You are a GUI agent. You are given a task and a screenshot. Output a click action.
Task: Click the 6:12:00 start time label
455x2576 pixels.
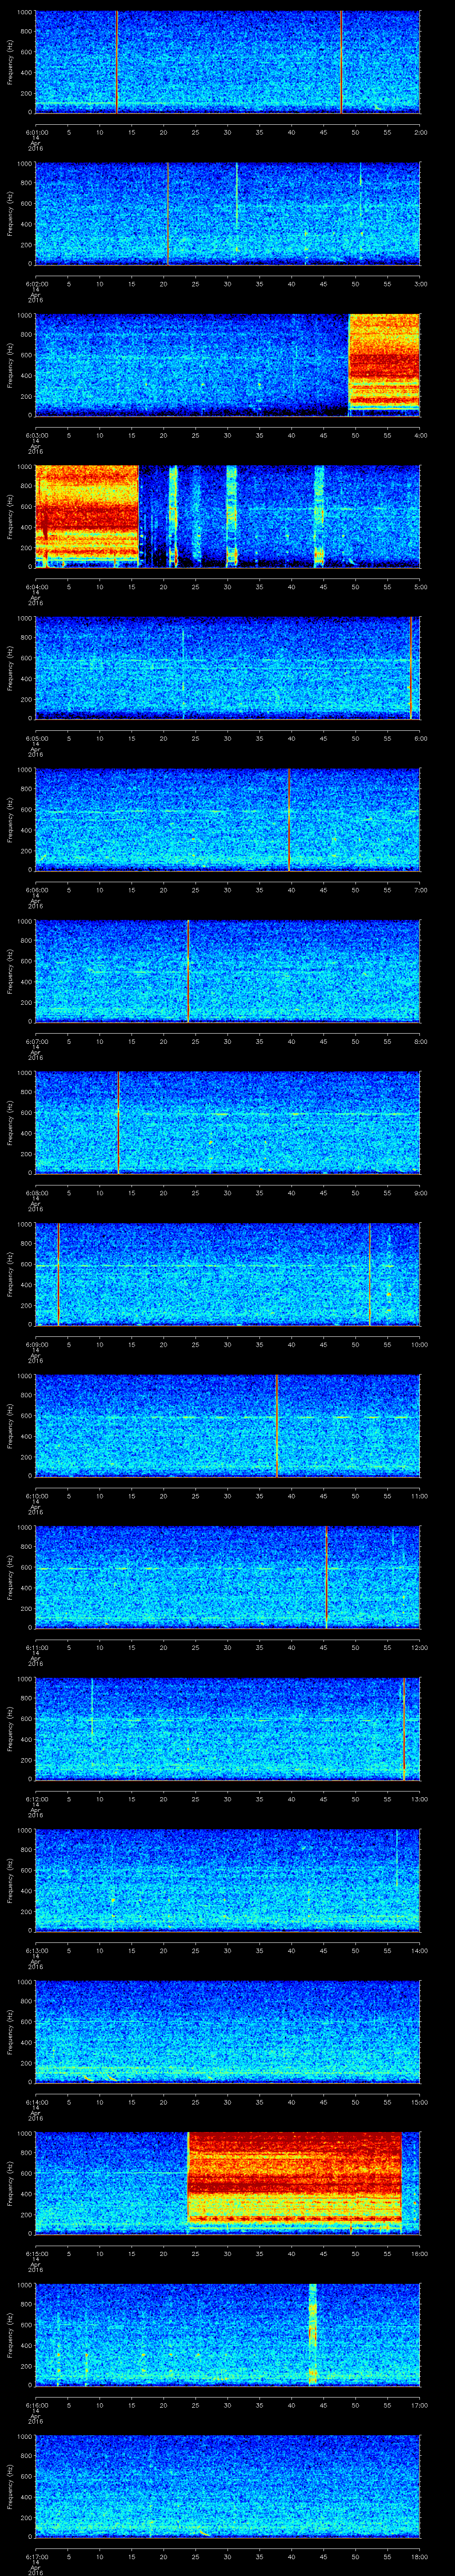[36, 1800]
